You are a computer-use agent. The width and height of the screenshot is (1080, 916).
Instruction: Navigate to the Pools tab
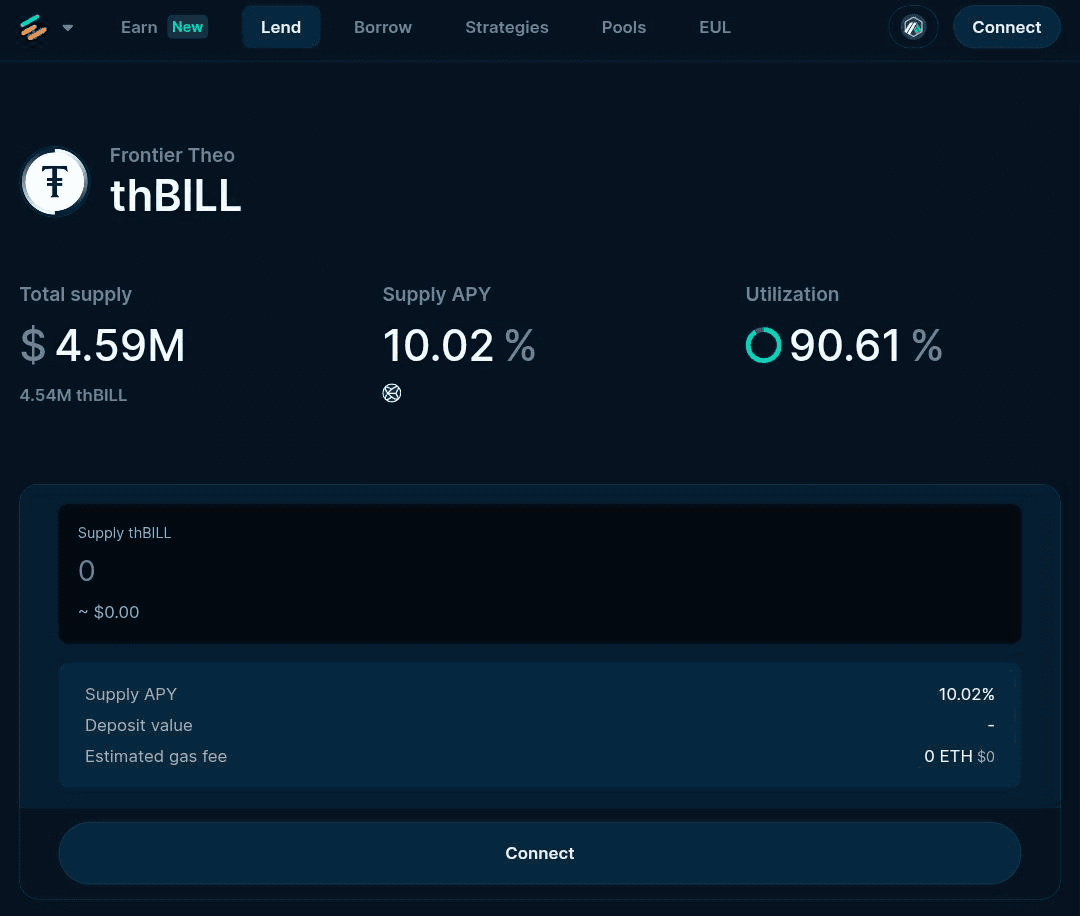[624, 27]
